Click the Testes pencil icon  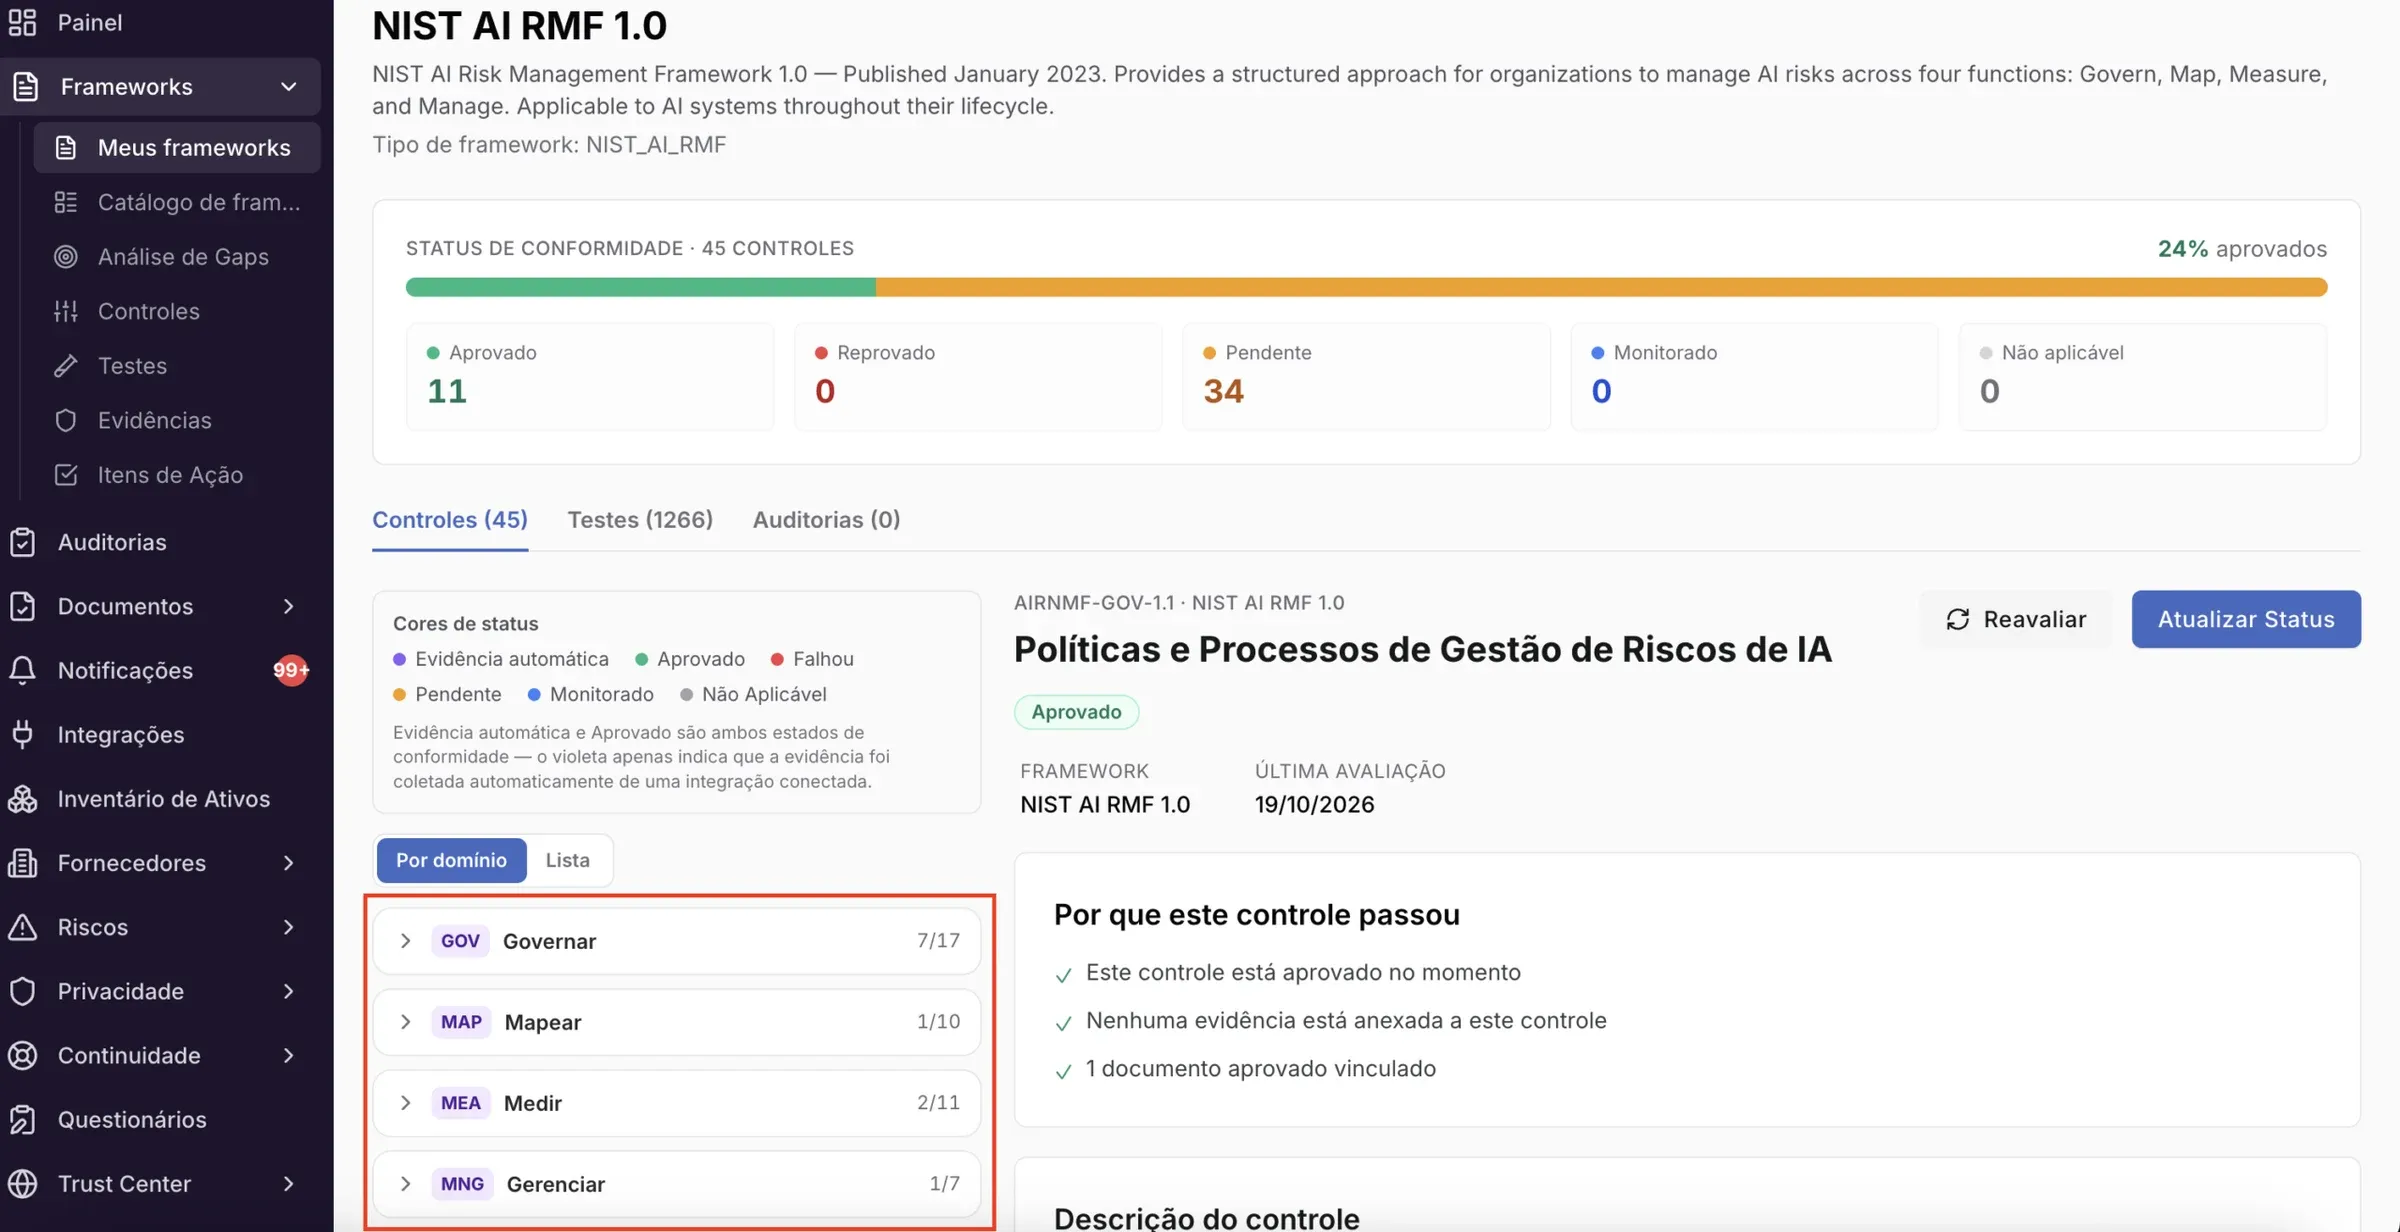tap(66, 366)
